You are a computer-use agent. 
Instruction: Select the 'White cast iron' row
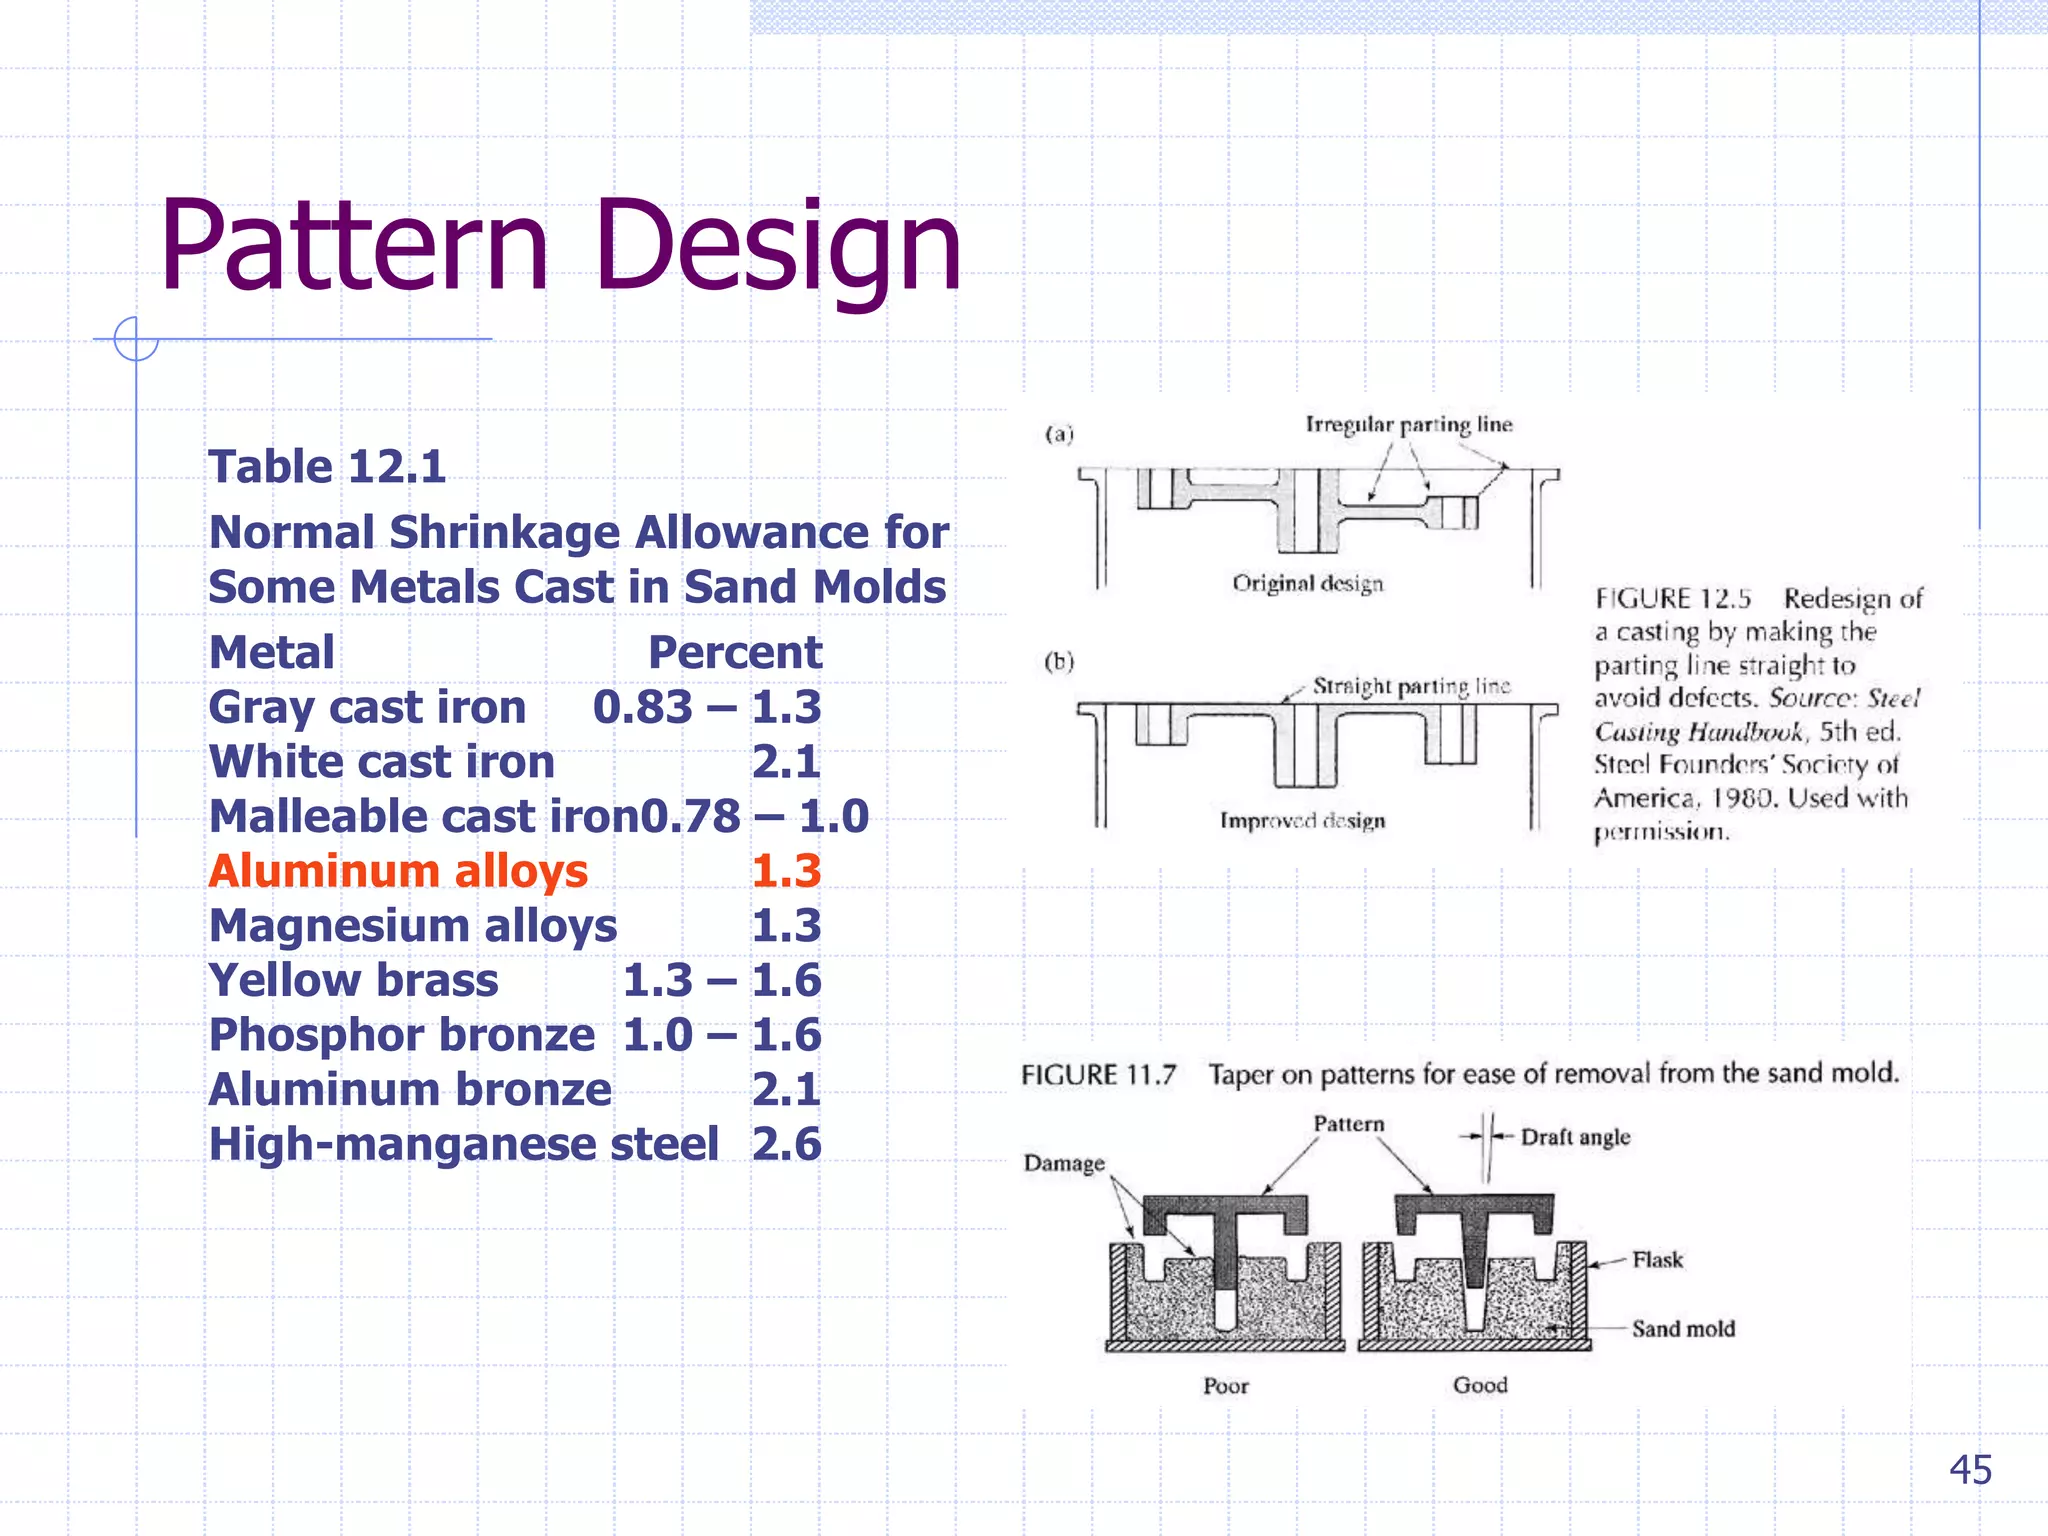coord(515,762)
